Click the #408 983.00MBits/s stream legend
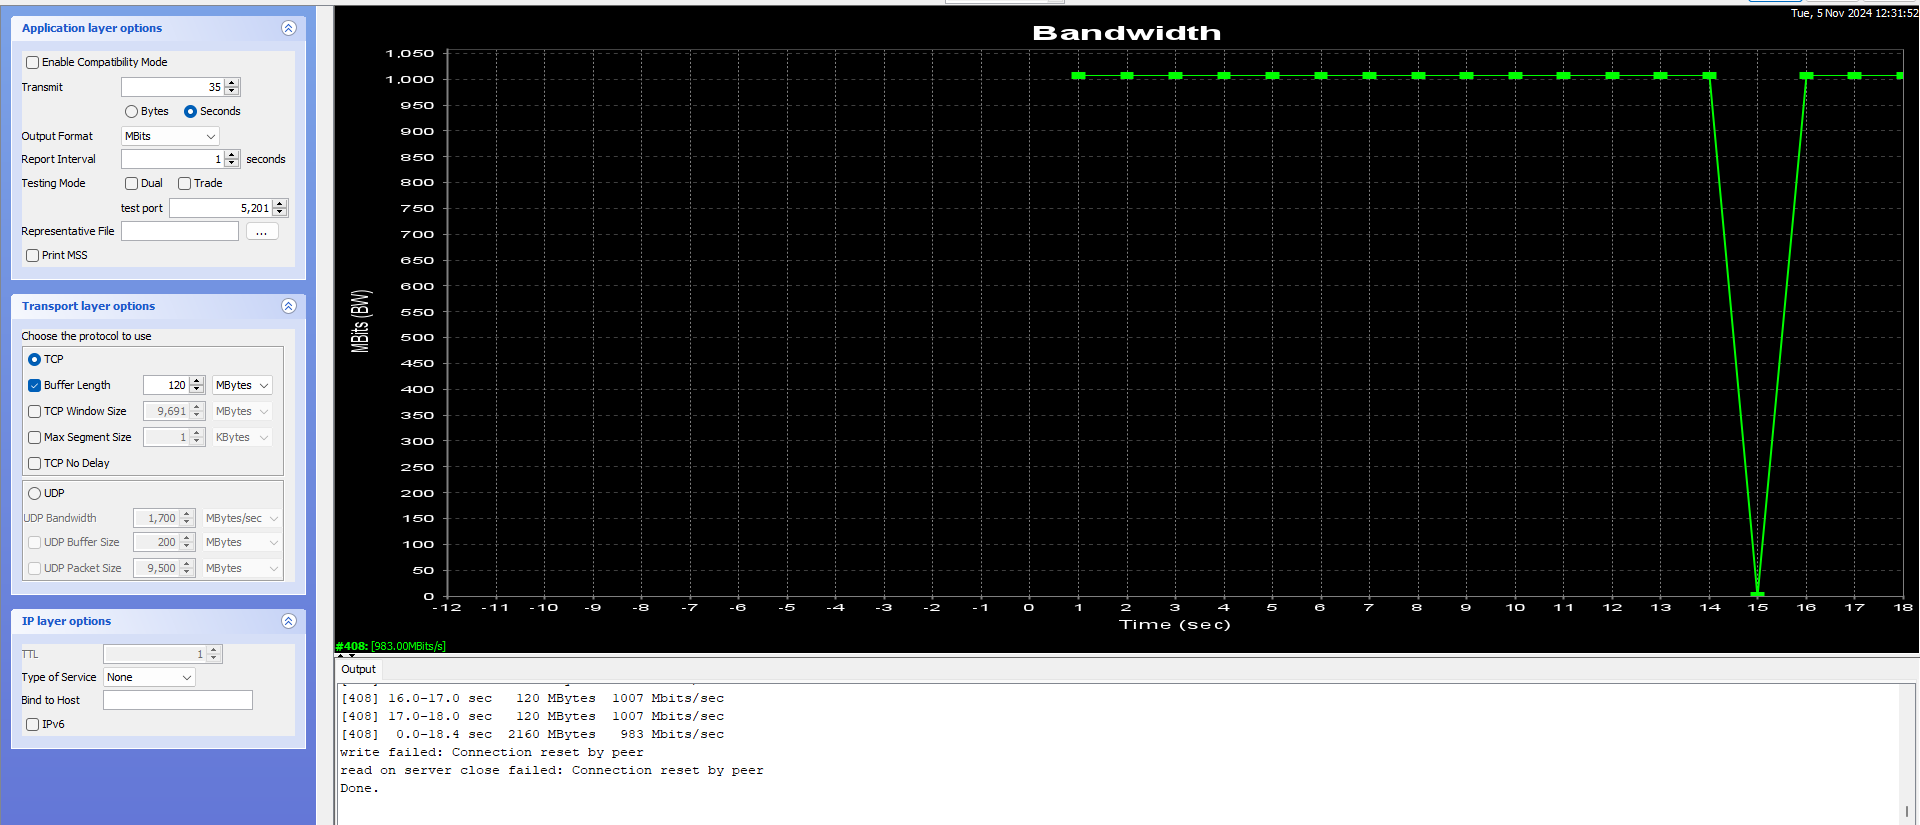 (x=391, y=646)
